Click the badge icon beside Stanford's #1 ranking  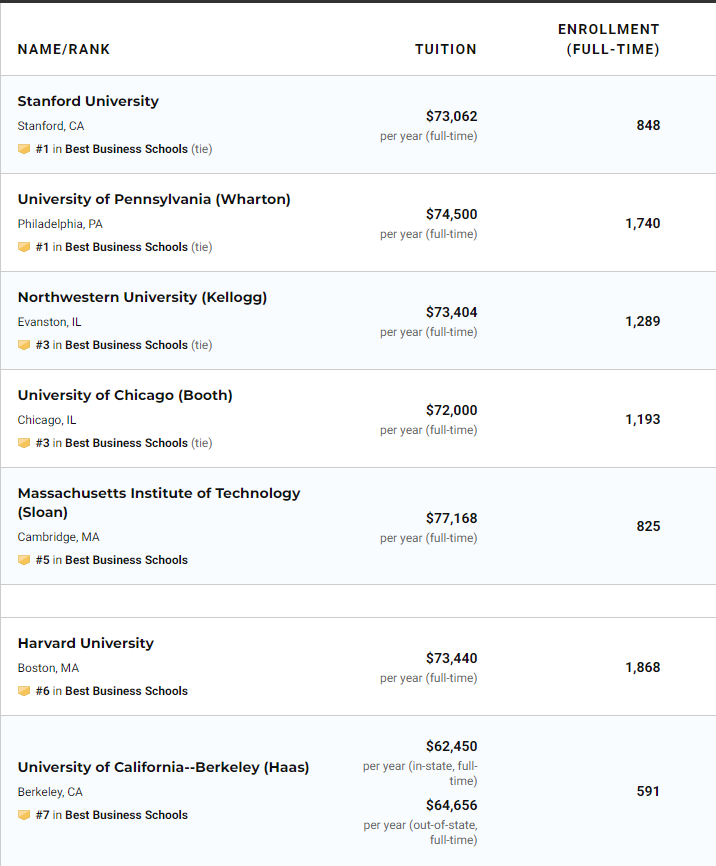(x=24, y=149)
